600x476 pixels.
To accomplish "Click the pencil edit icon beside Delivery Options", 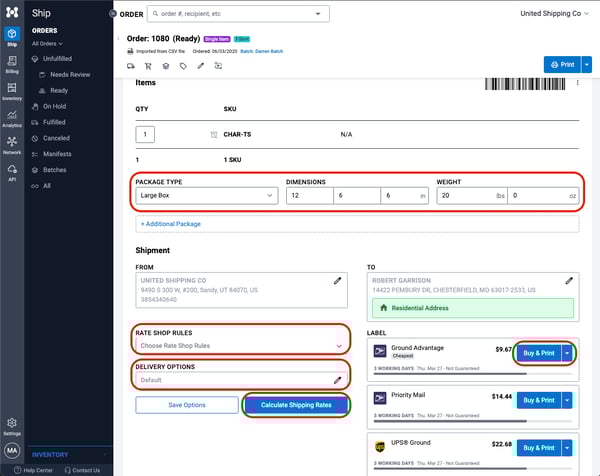I will point(337,380).
